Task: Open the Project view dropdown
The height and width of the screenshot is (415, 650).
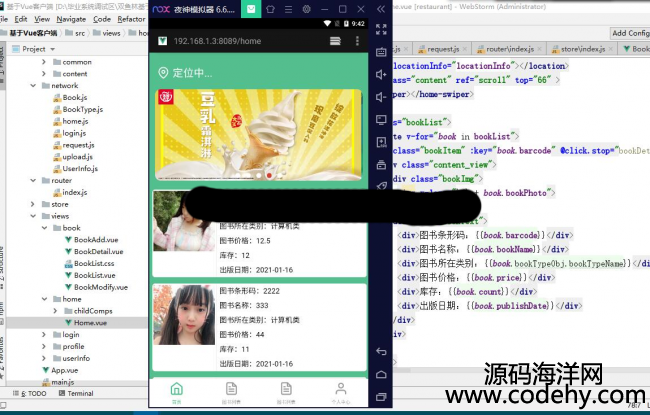Action: coord(53,49)
